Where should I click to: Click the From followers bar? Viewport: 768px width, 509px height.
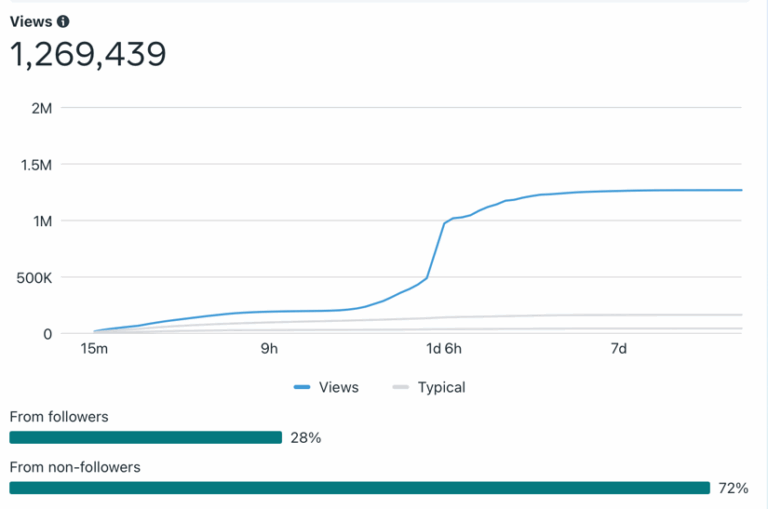point(145,437)
